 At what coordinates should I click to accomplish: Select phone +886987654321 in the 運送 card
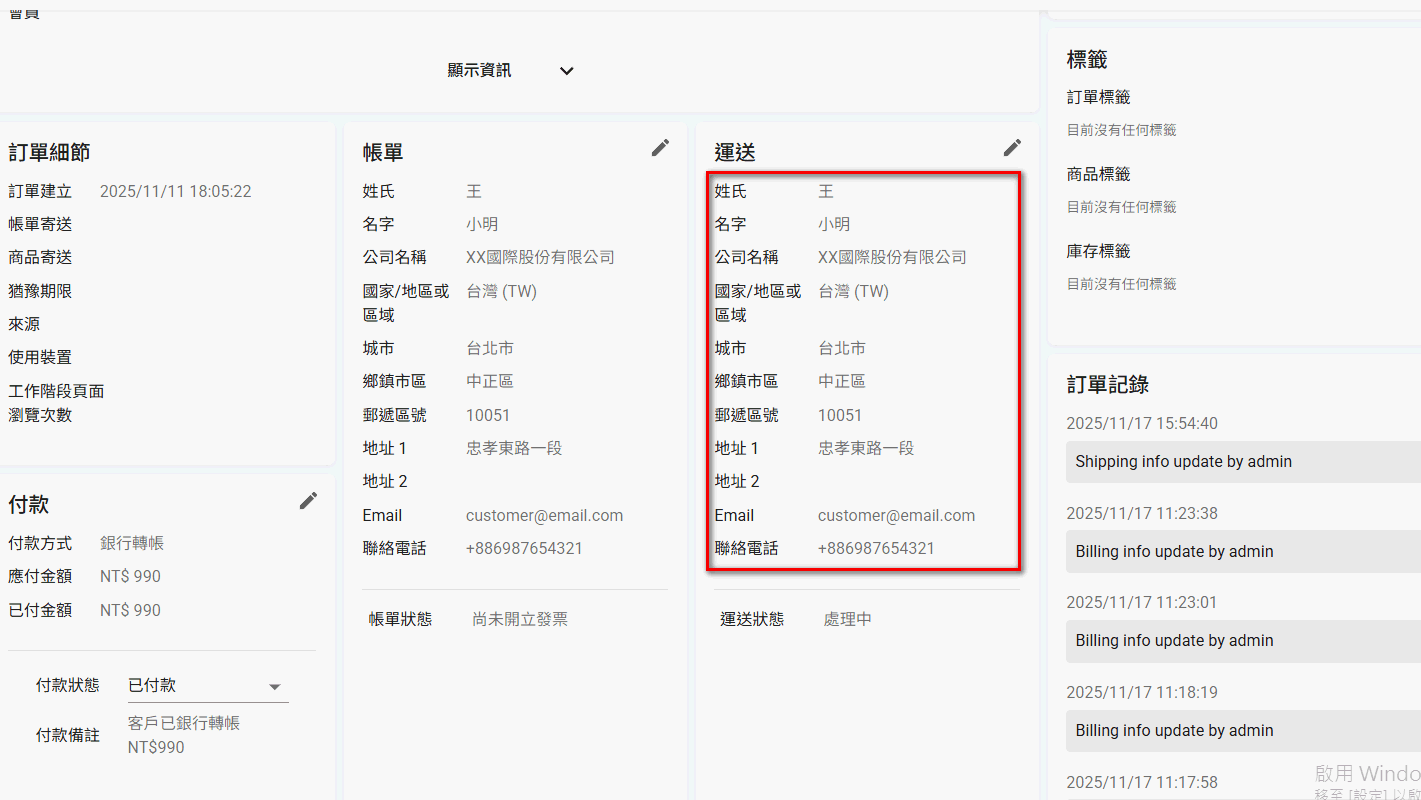coord(876,548)
